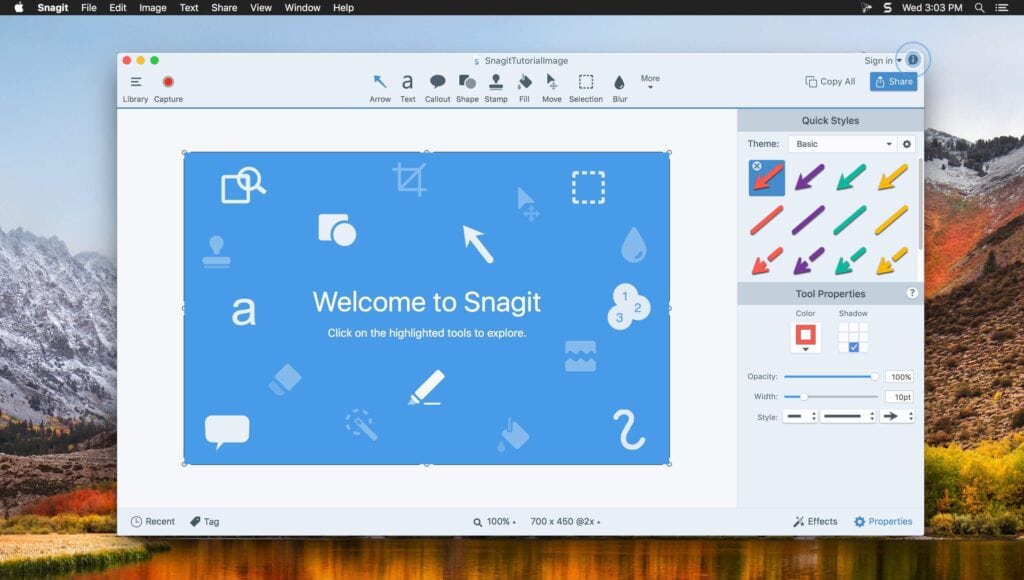
Task: Open macOS Notification Center icon
Action: click(1002, 8)
